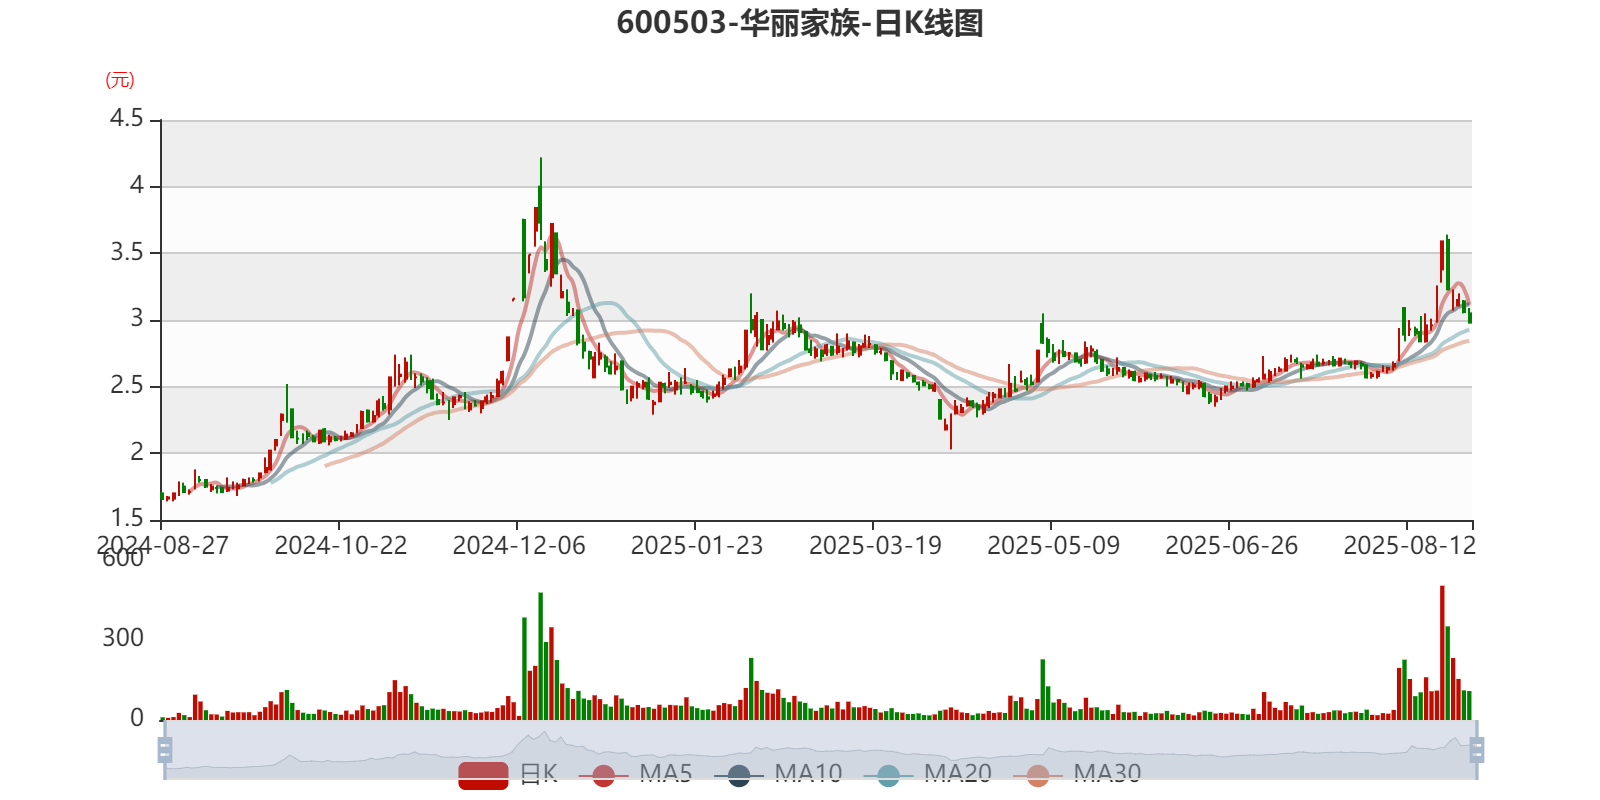Click the (元) unit label above the y-axis
This screenshot has height=800, width=1600.
120,80
